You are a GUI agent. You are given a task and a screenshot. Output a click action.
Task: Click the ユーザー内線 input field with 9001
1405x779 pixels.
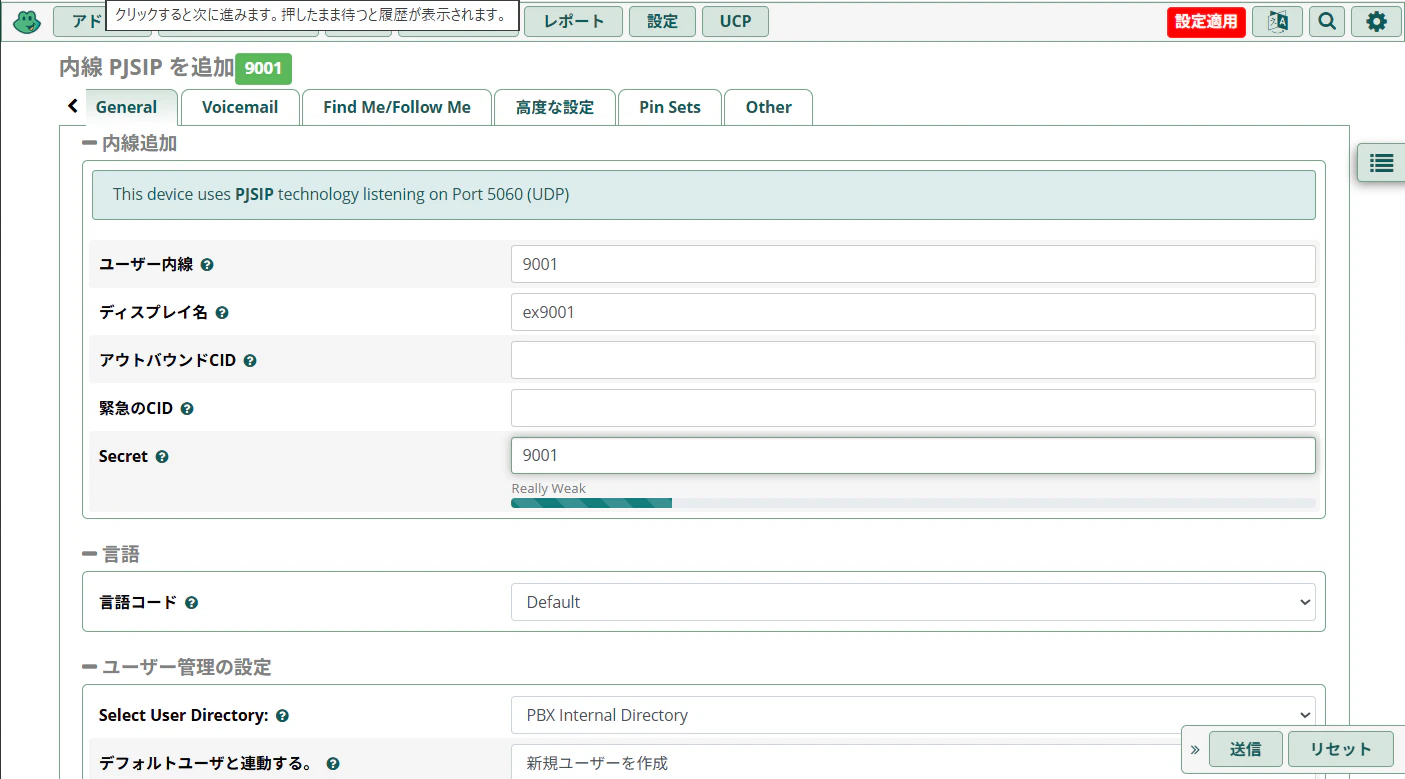(913, 264)
